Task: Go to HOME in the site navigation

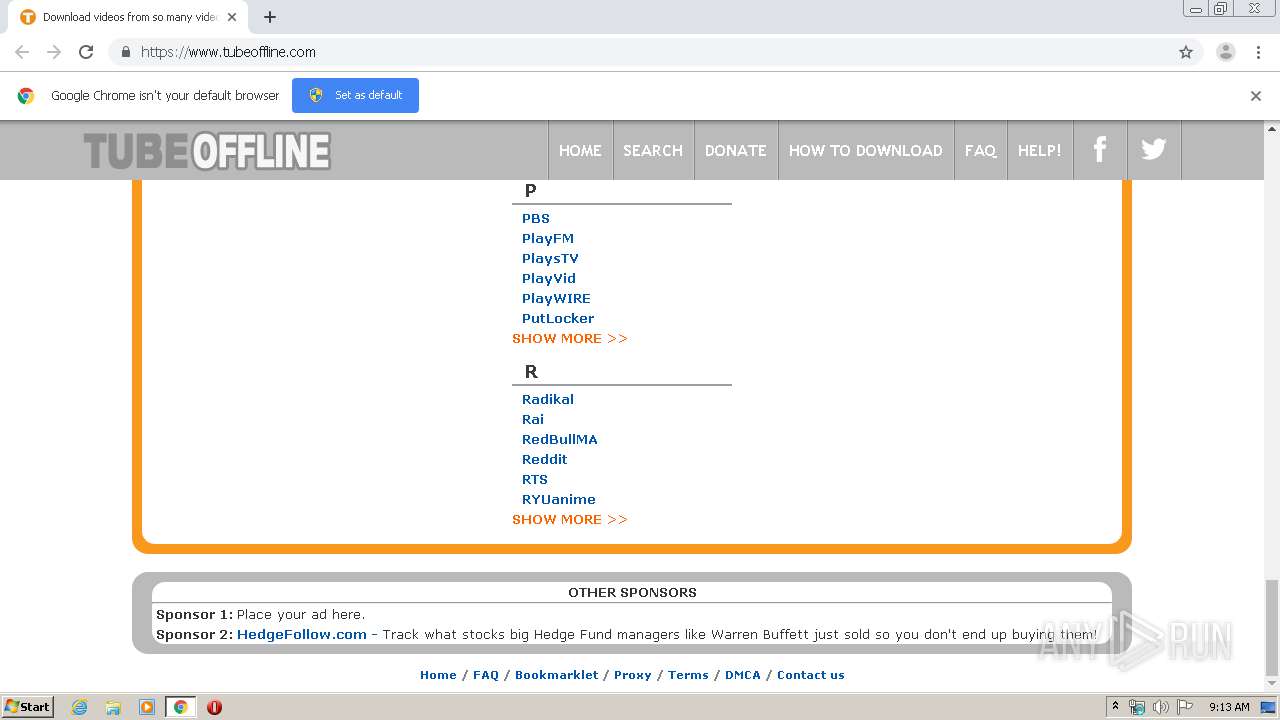Action: (x=580, y=150)
